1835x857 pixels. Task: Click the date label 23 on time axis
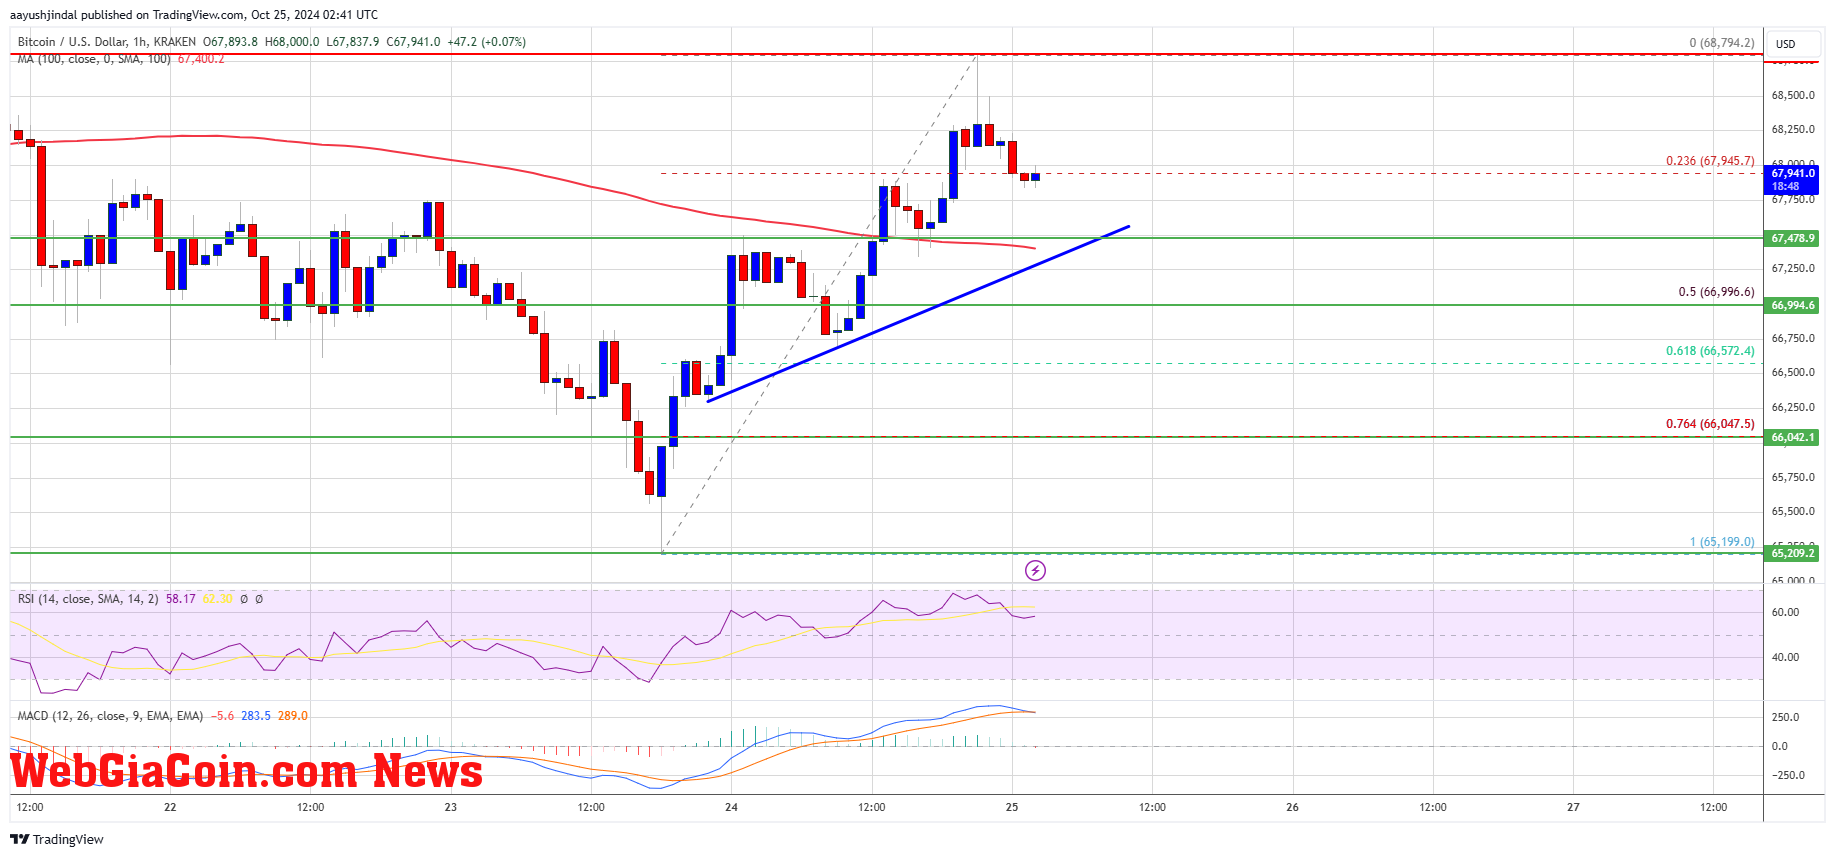pyautogui.click(x=450, y=807)
